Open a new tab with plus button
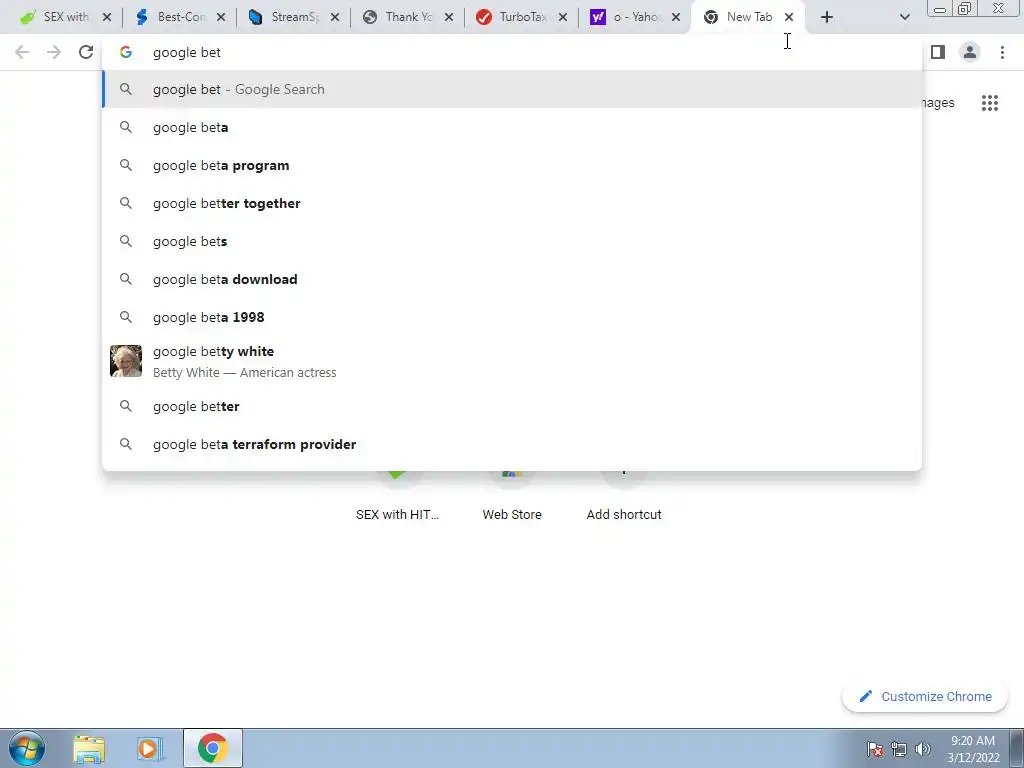Image resolution: width=1024 pixels, height=768 pixels. point(827,17)
